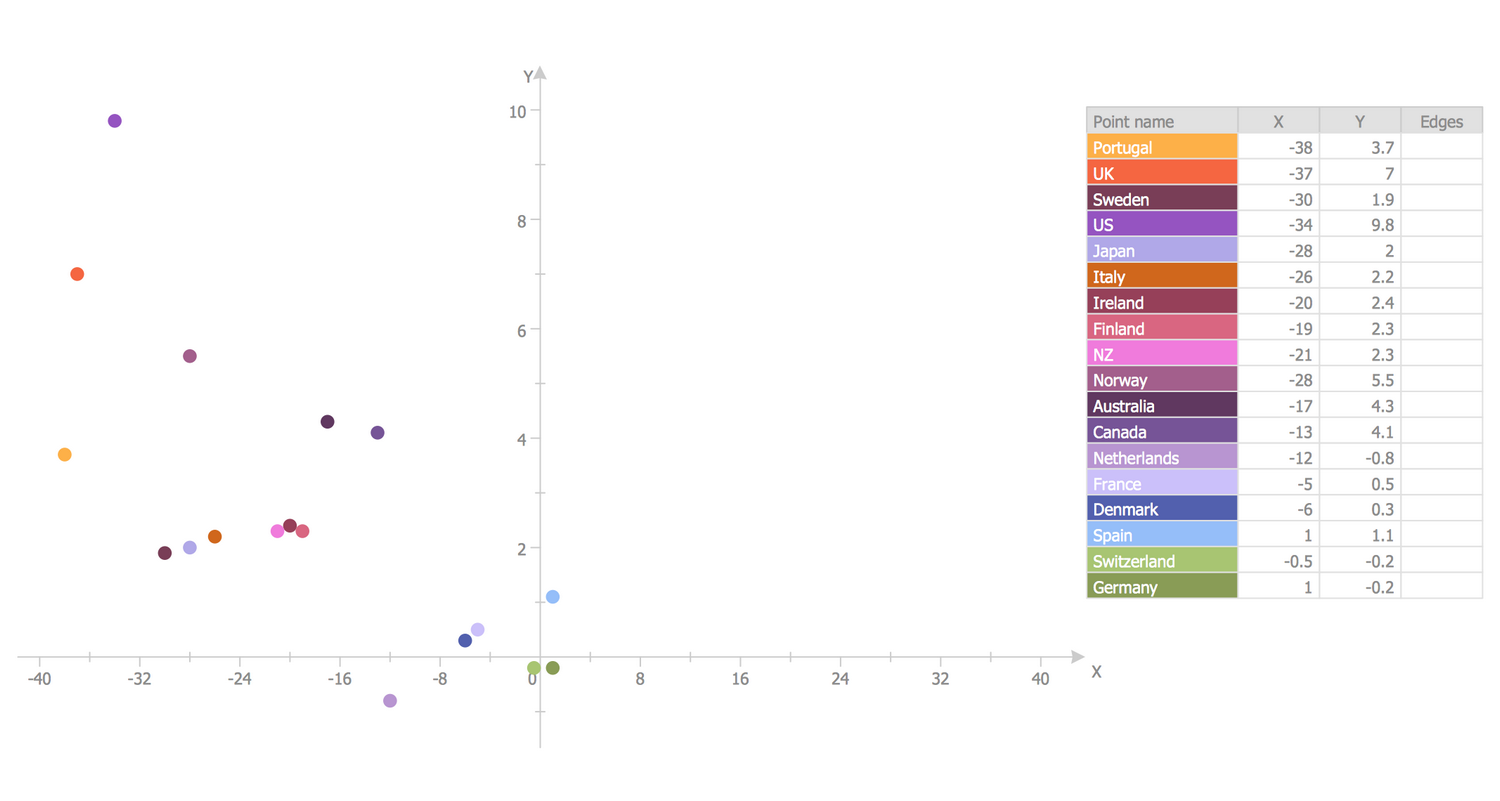Click the red-orange UK point on the scatter plot
This screenshot has height=801, width=1500.
point(77,274)
